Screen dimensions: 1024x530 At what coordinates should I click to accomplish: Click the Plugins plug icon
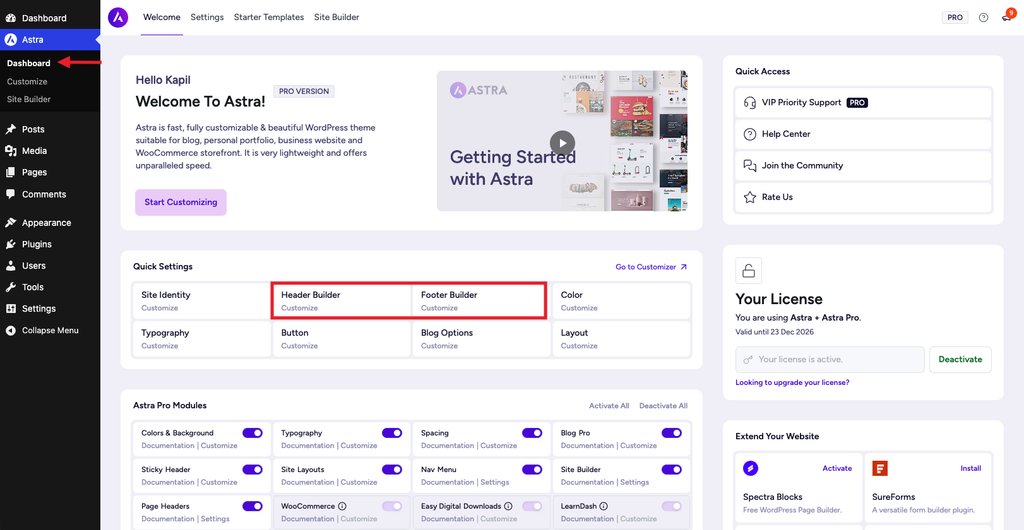(x=10, y=244)
